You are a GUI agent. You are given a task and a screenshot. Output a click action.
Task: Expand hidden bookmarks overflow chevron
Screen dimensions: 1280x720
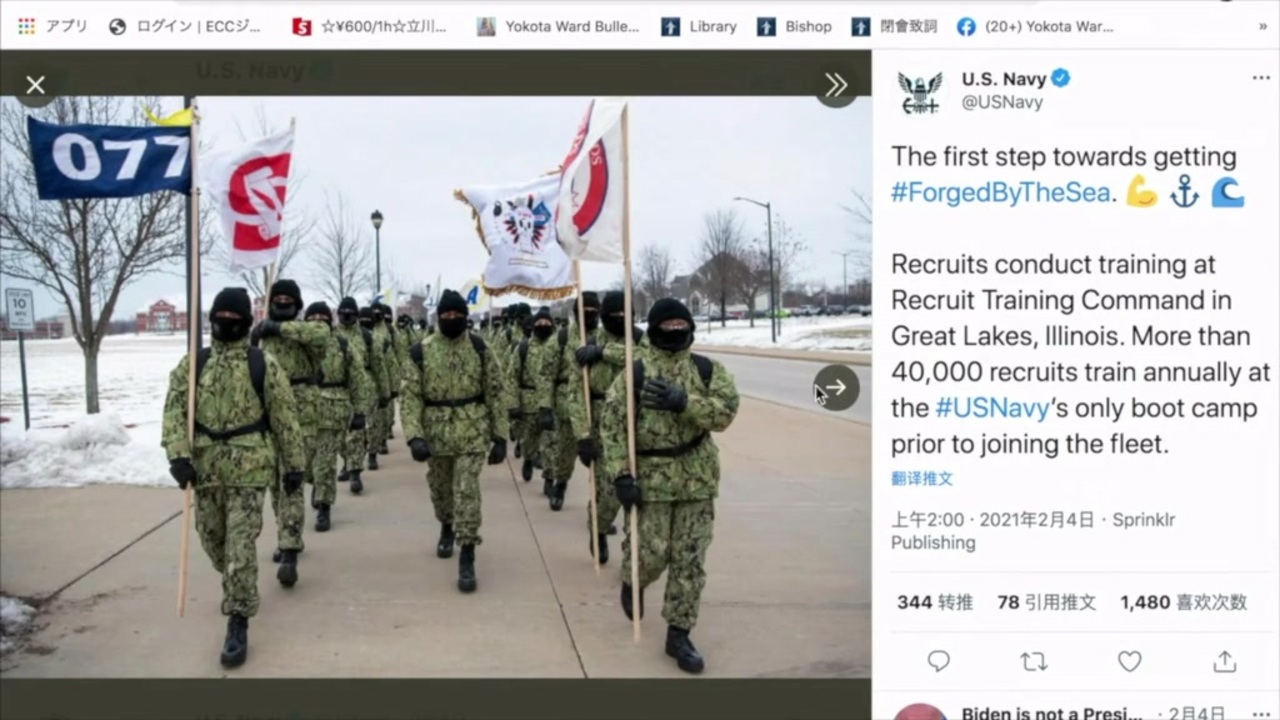click(x=1262, y=26)
